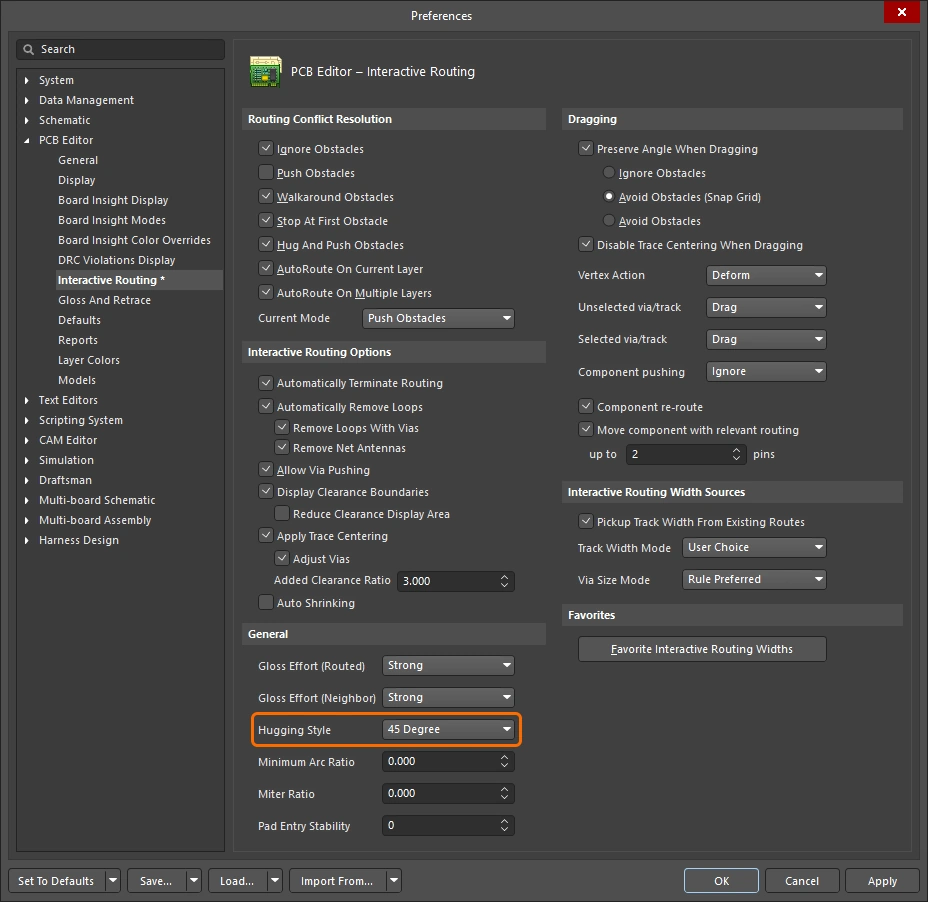Select the Avoid Obstacles radio button
Viewport: 928px width, 902px height.
[x=610, y=221]
